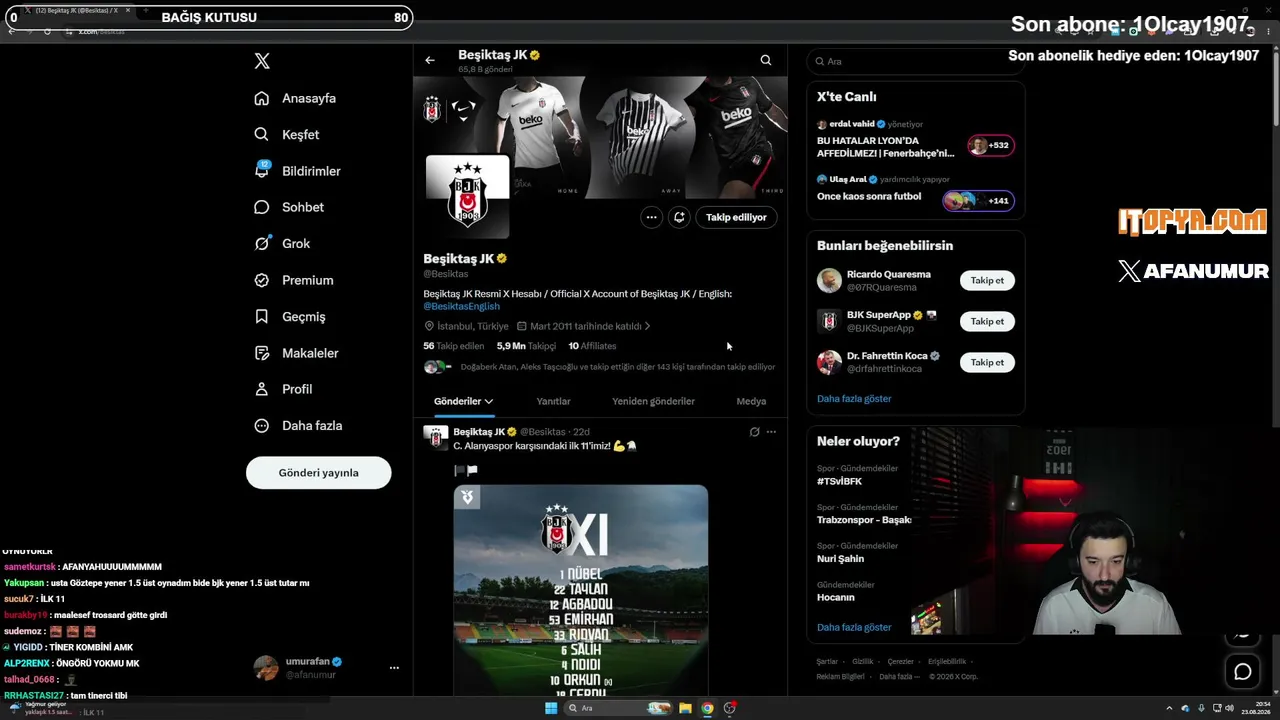Switch to the Medya tab
Image resolution: width=1280 pixels, height=720 pixels.
[x=751, y=401]
